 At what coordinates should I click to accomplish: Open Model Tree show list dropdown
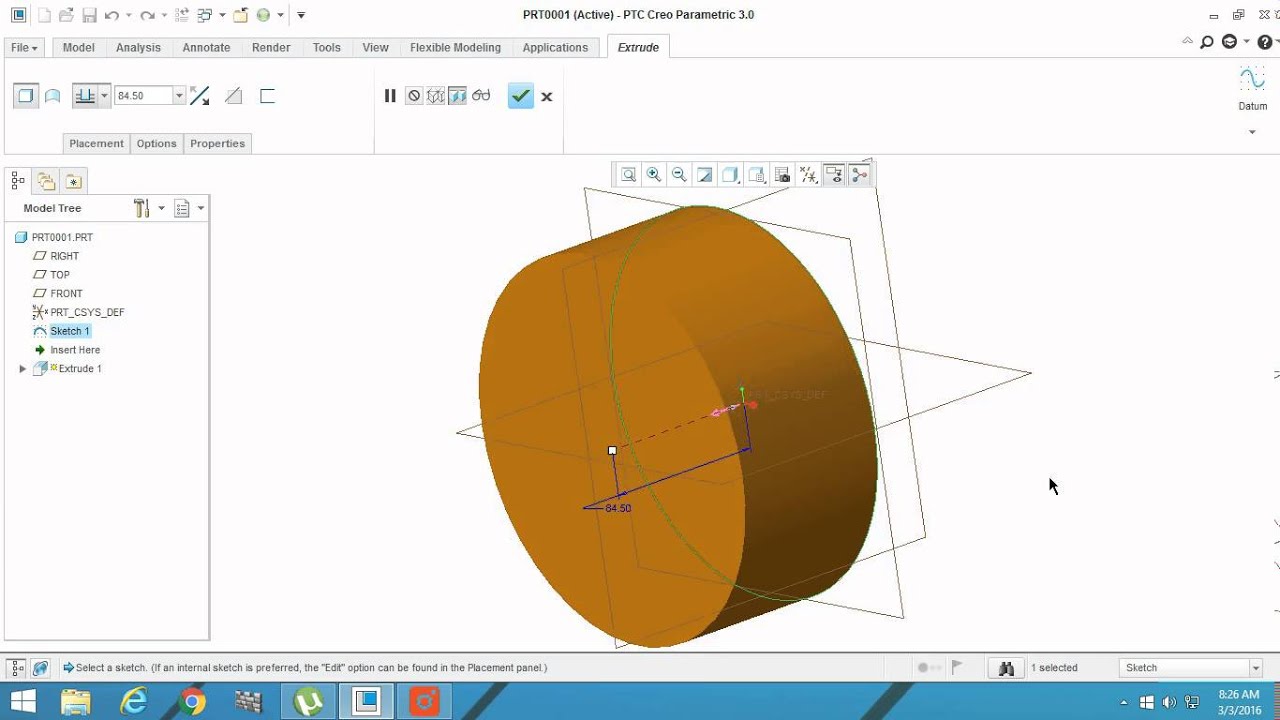(188, 208)
